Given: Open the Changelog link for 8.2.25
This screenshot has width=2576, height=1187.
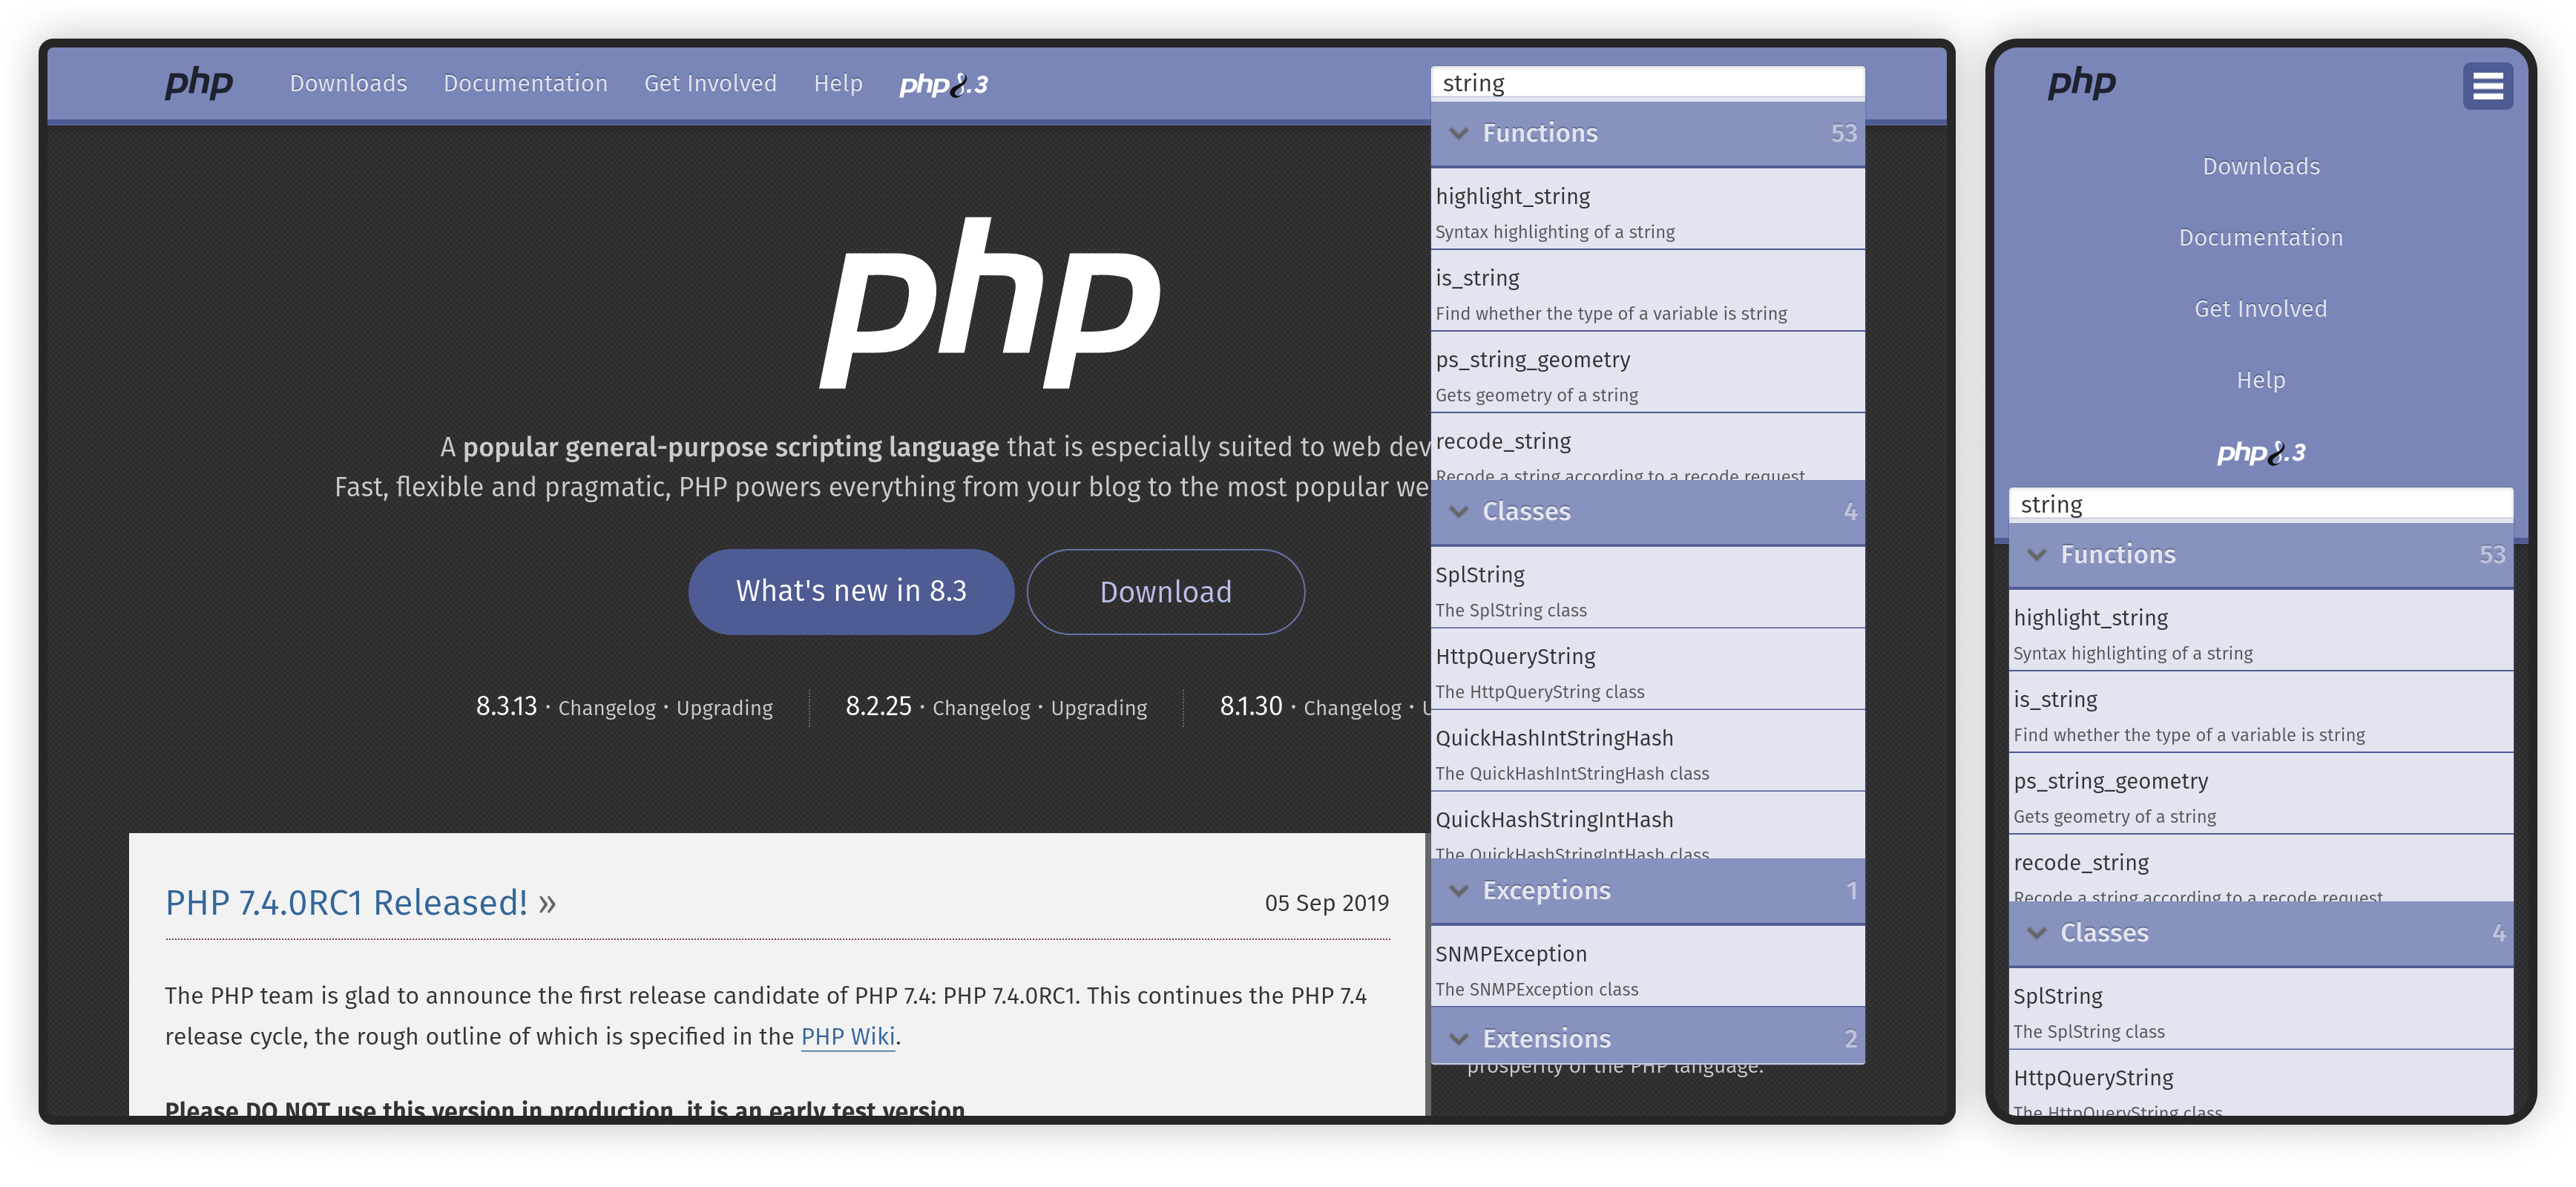Looking at the screenshot, I should [x=980, y=708].
